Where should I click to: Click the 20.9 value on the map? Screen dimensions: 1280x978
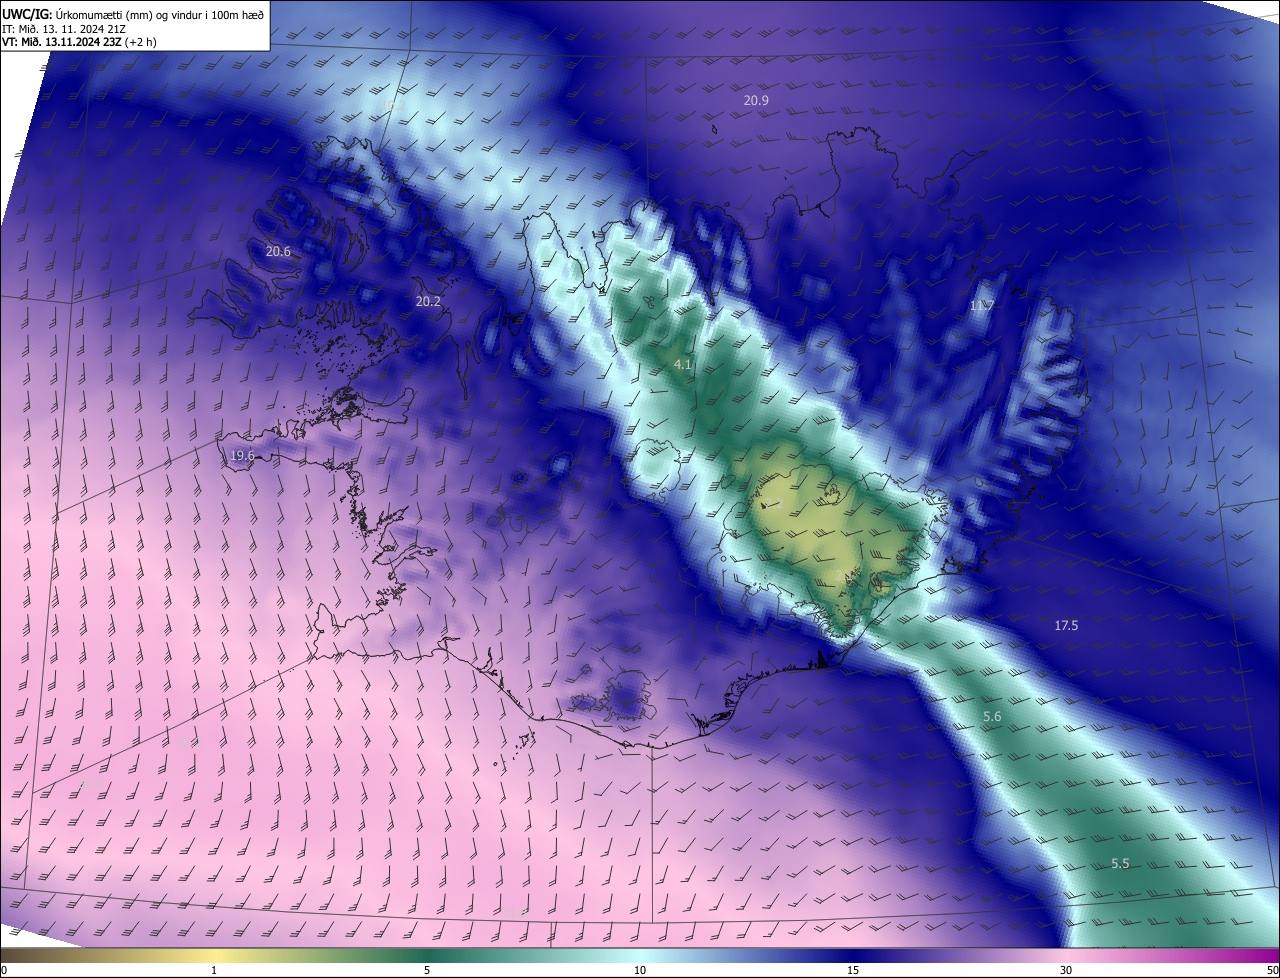[x=756, y=100]
